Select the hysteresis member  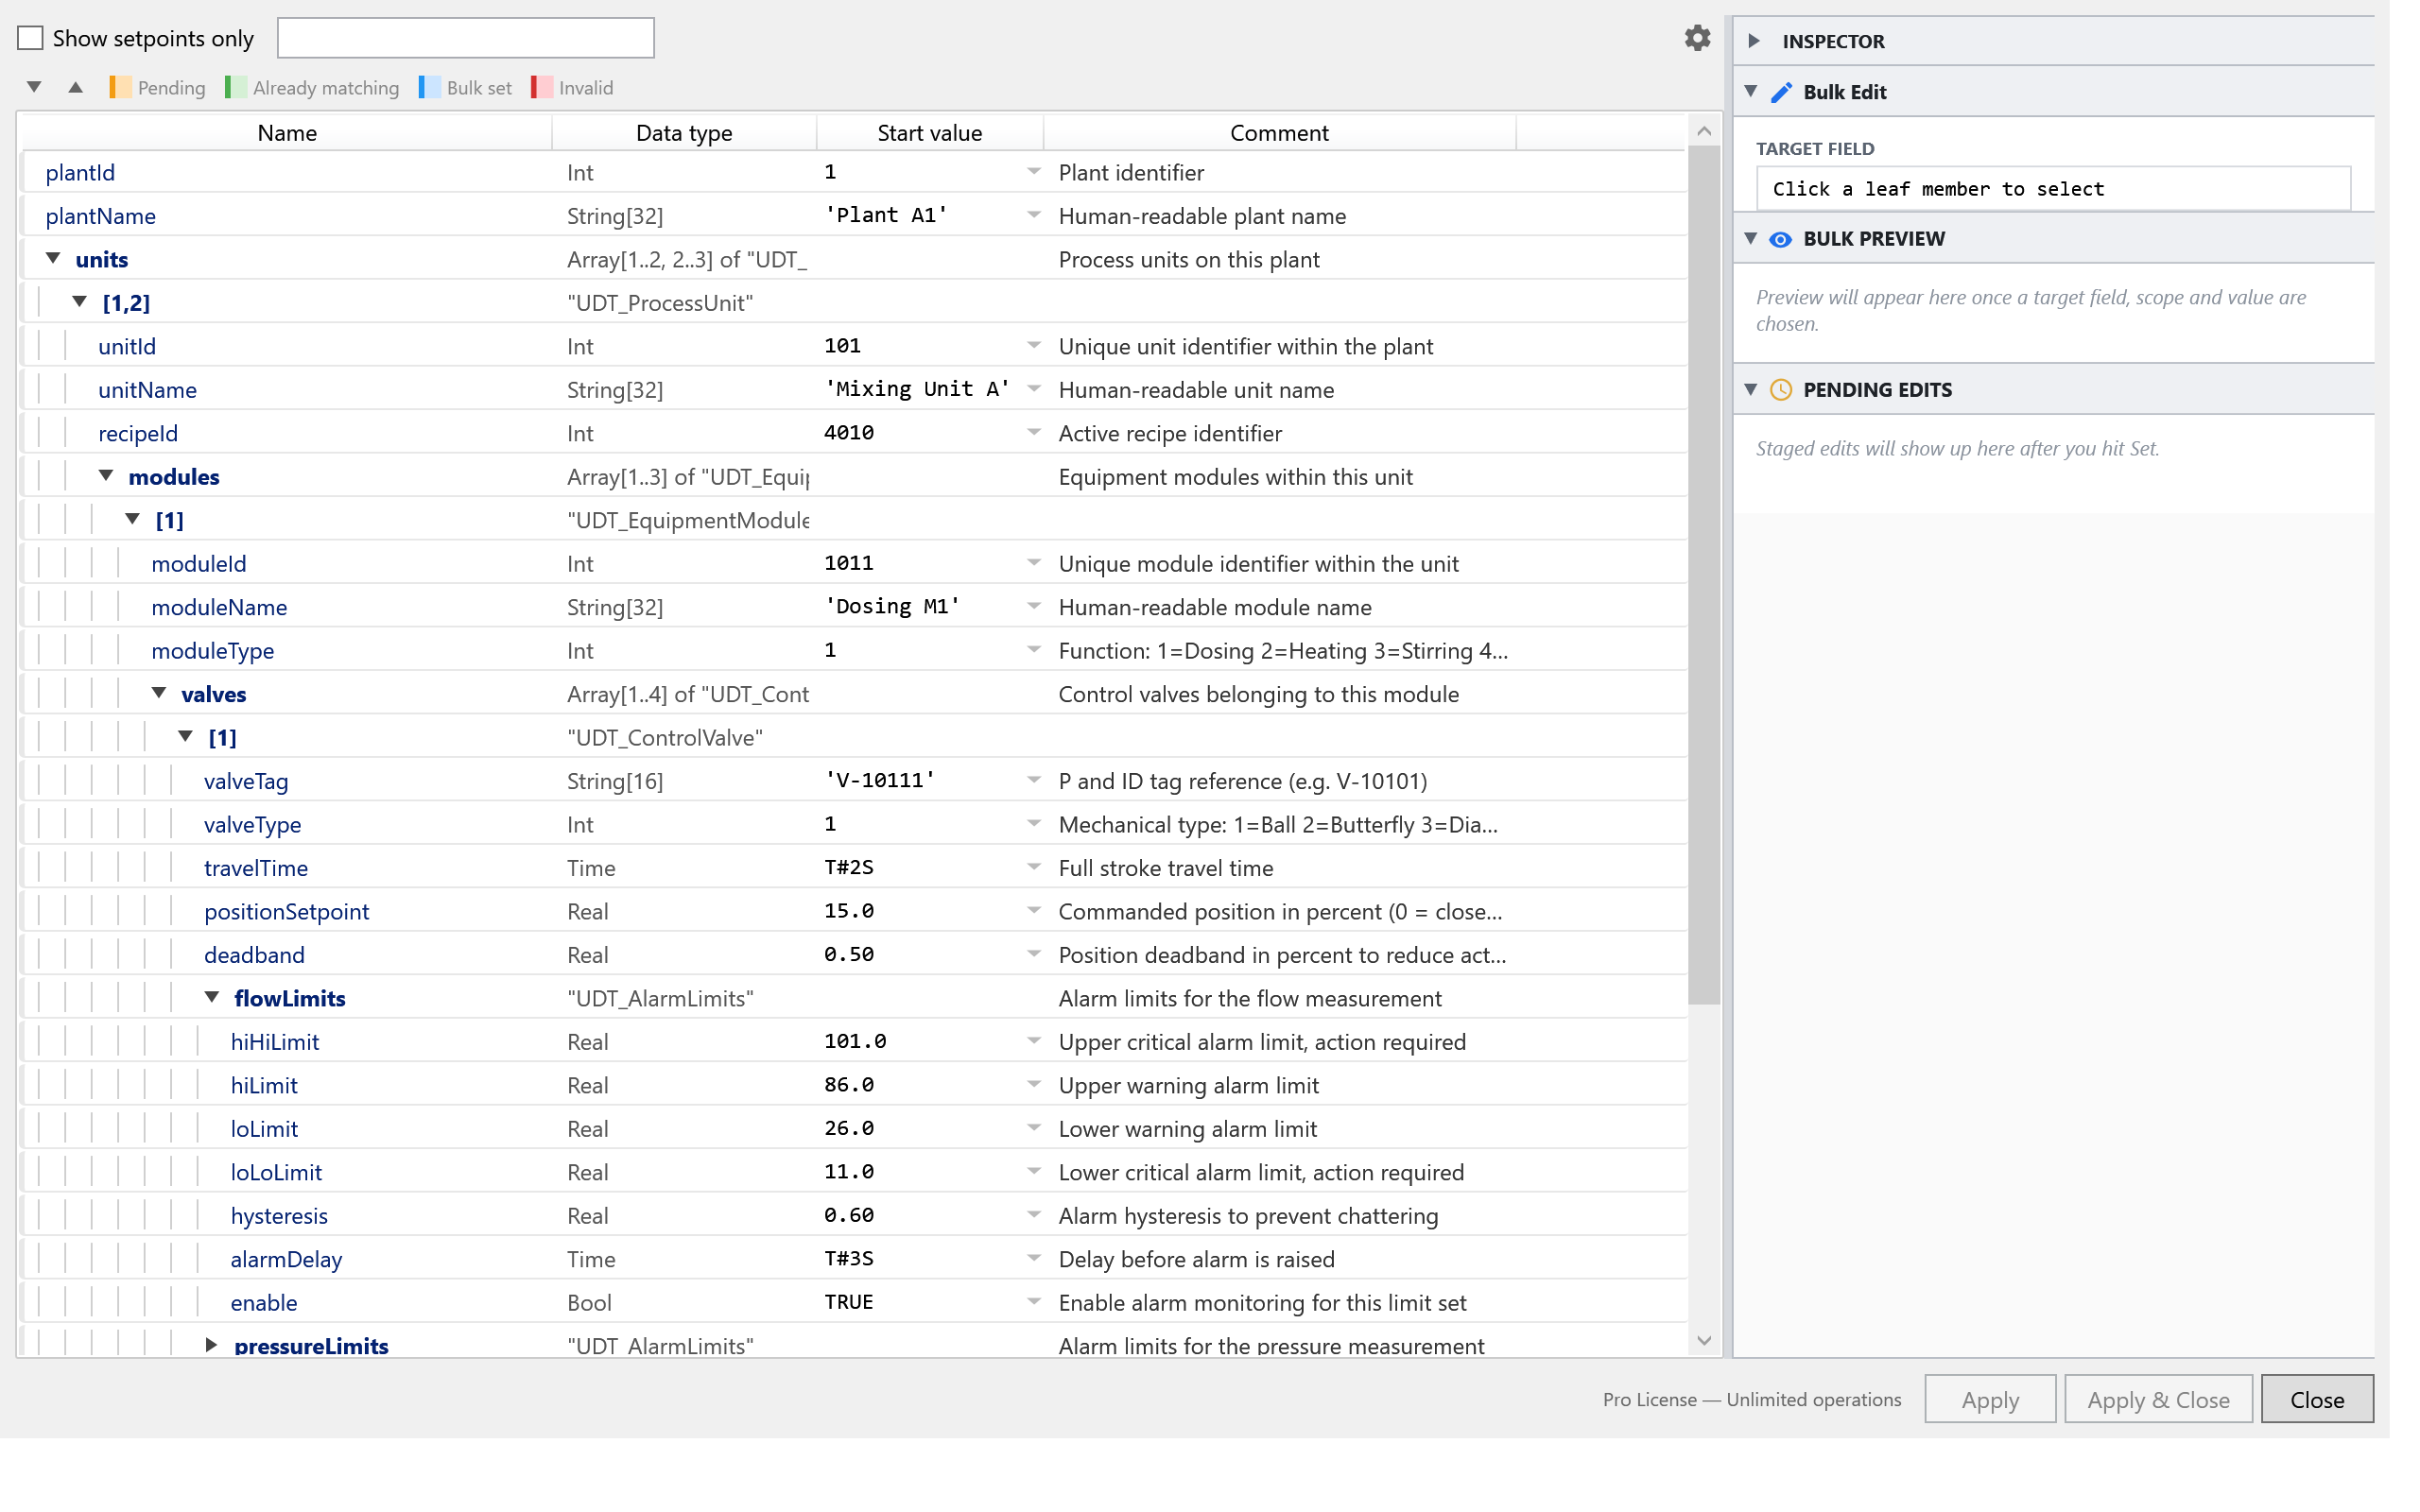coord(279,1216)
